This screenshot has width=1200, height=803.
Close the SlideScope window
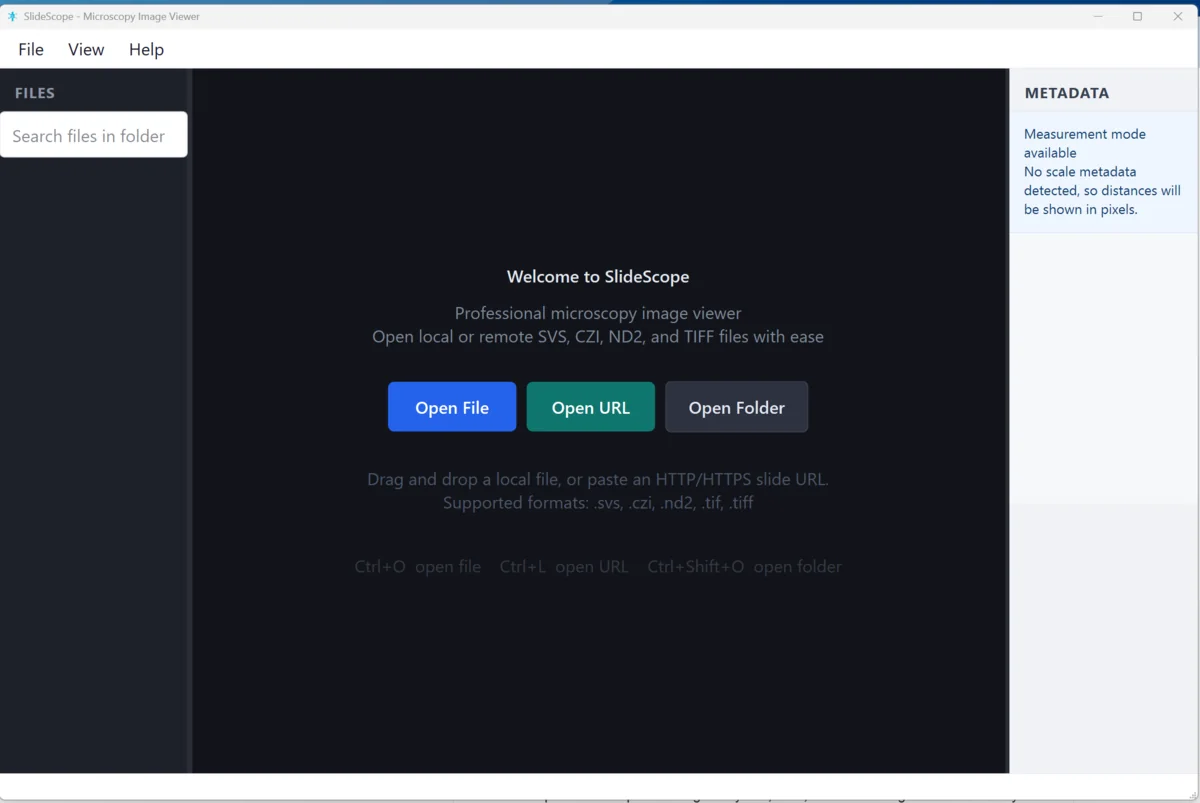[x=1178, y=16]
